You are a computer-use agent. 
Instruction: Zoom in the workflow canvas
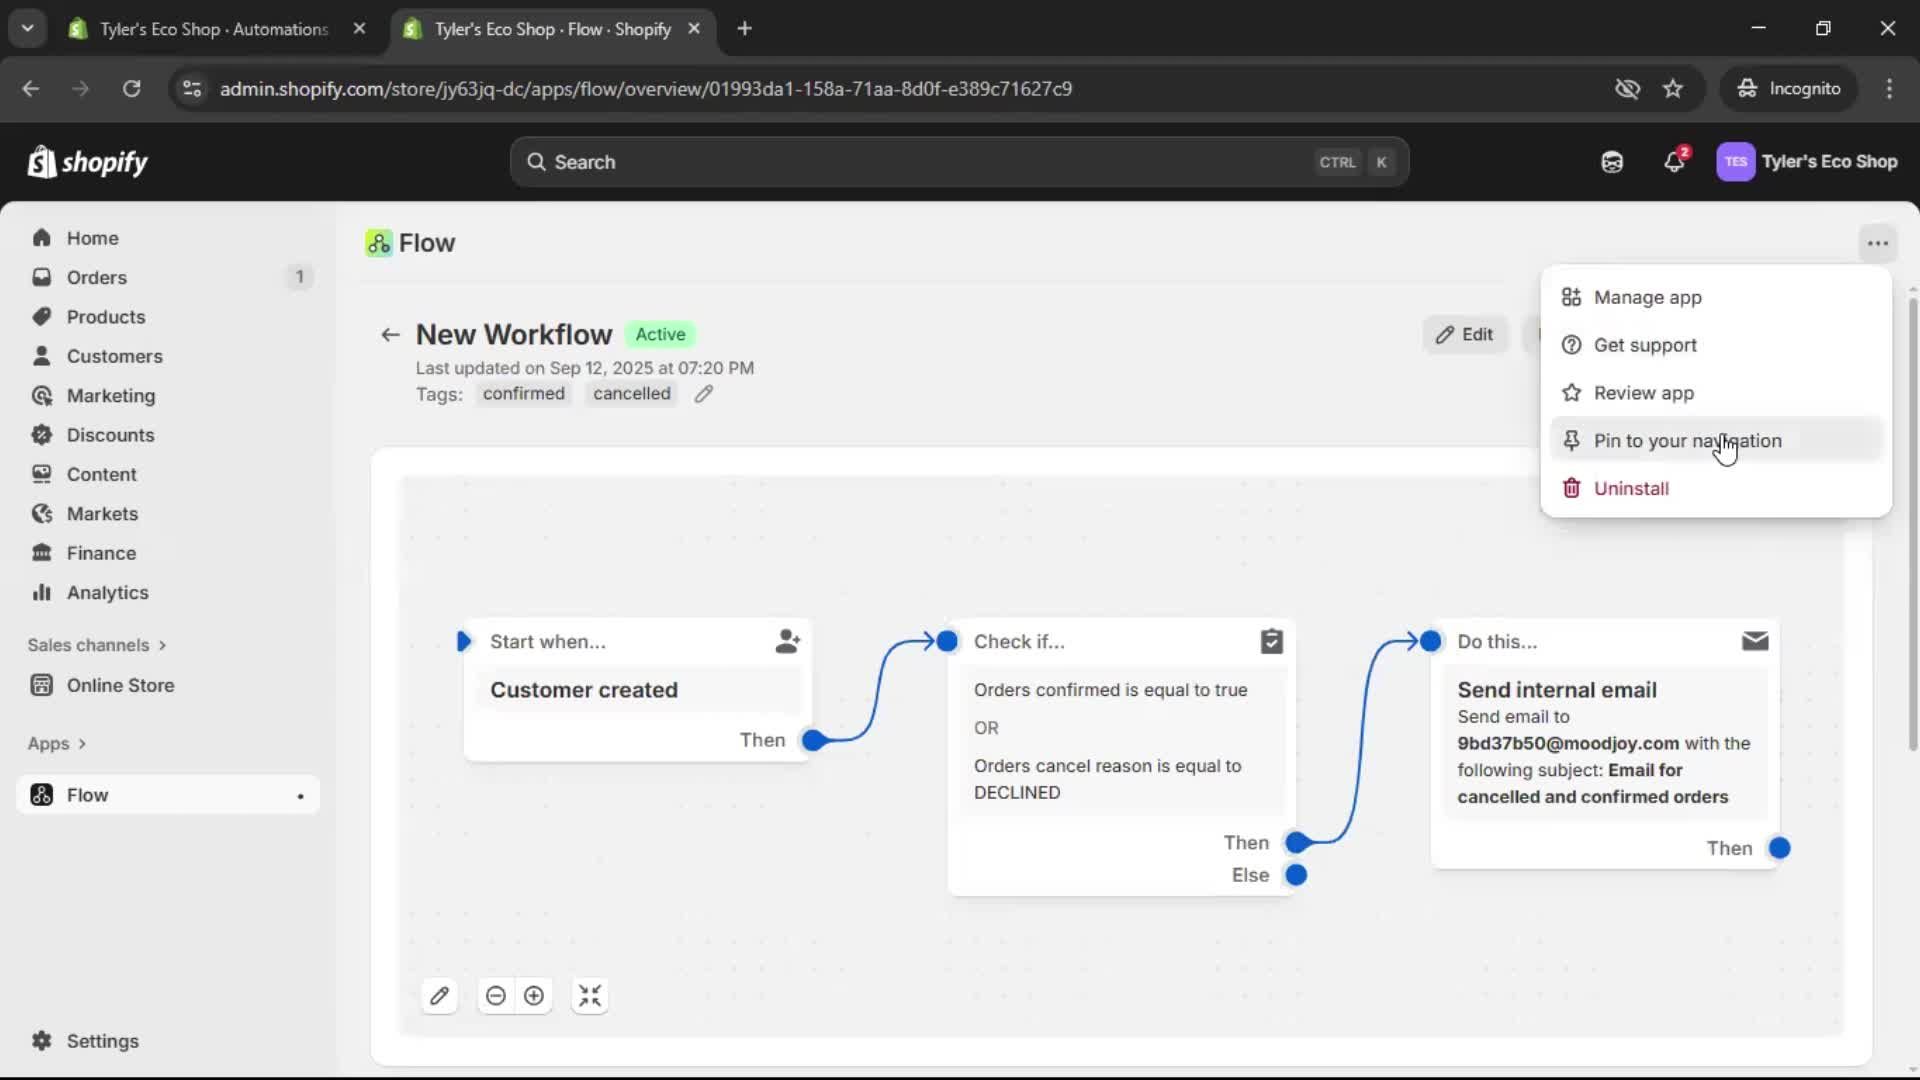point(534,996)
